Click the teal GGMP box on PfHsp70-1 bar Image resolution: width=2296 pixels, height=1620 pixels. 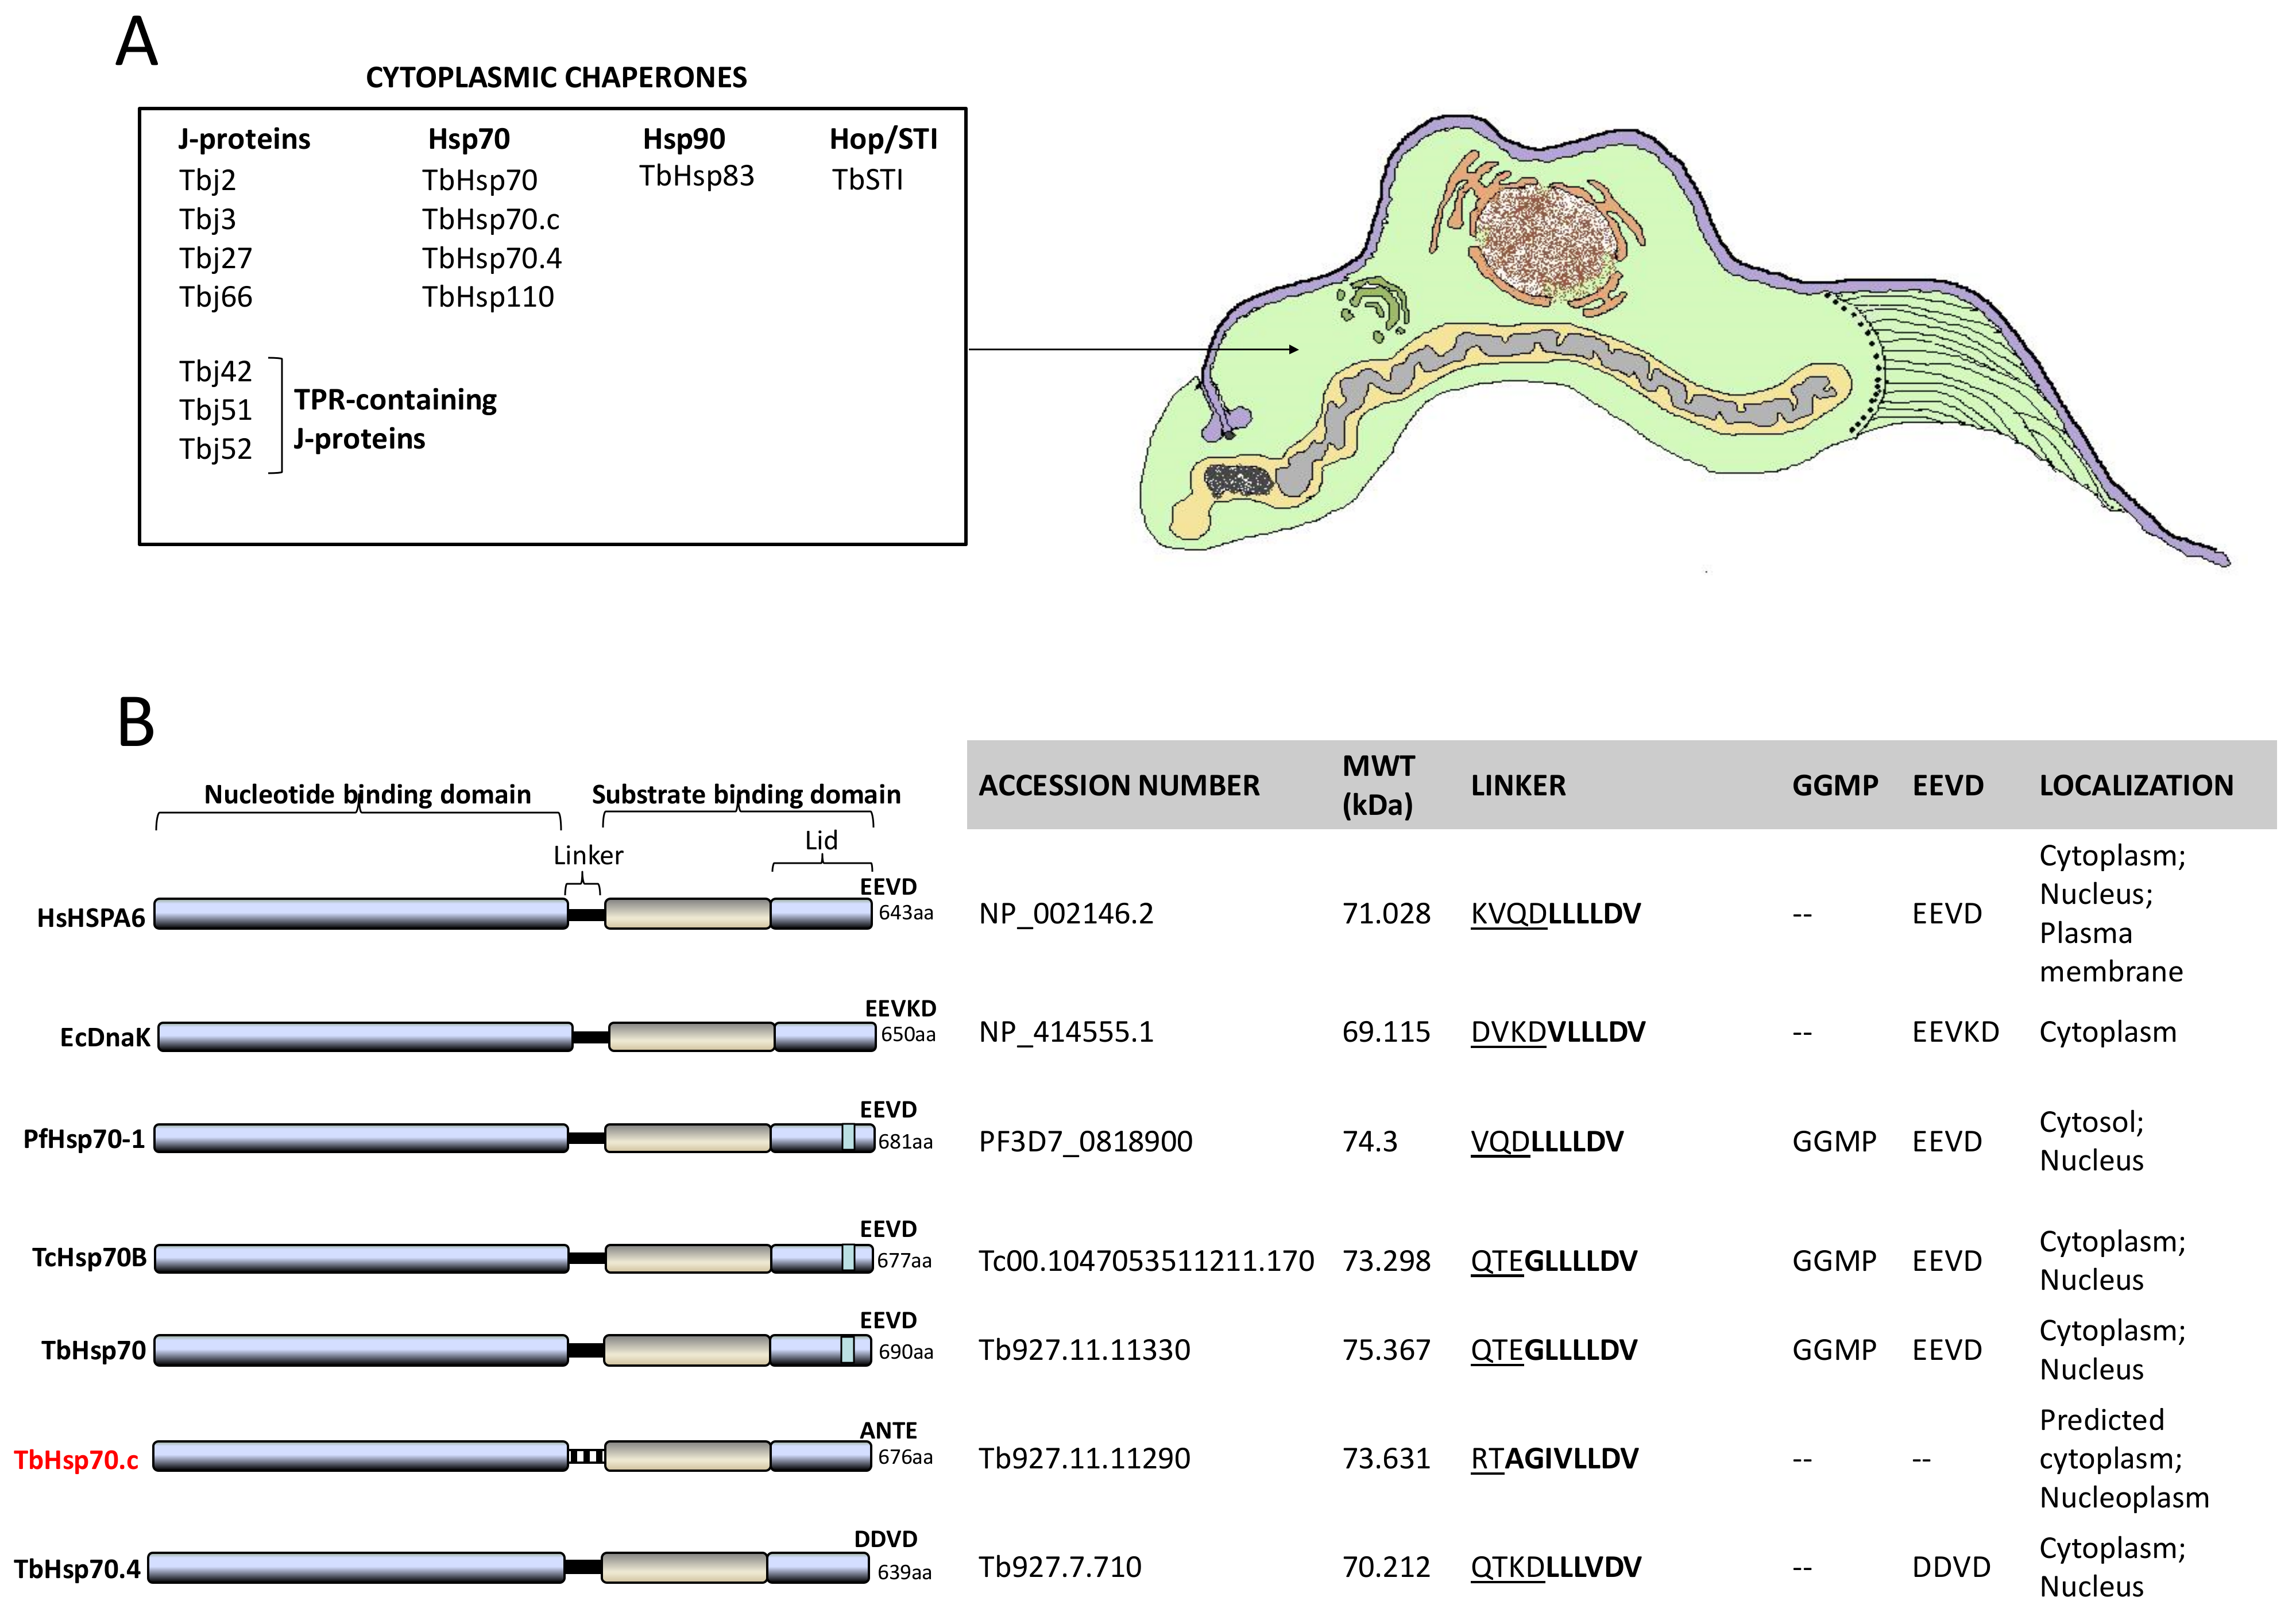(848, 1138)
